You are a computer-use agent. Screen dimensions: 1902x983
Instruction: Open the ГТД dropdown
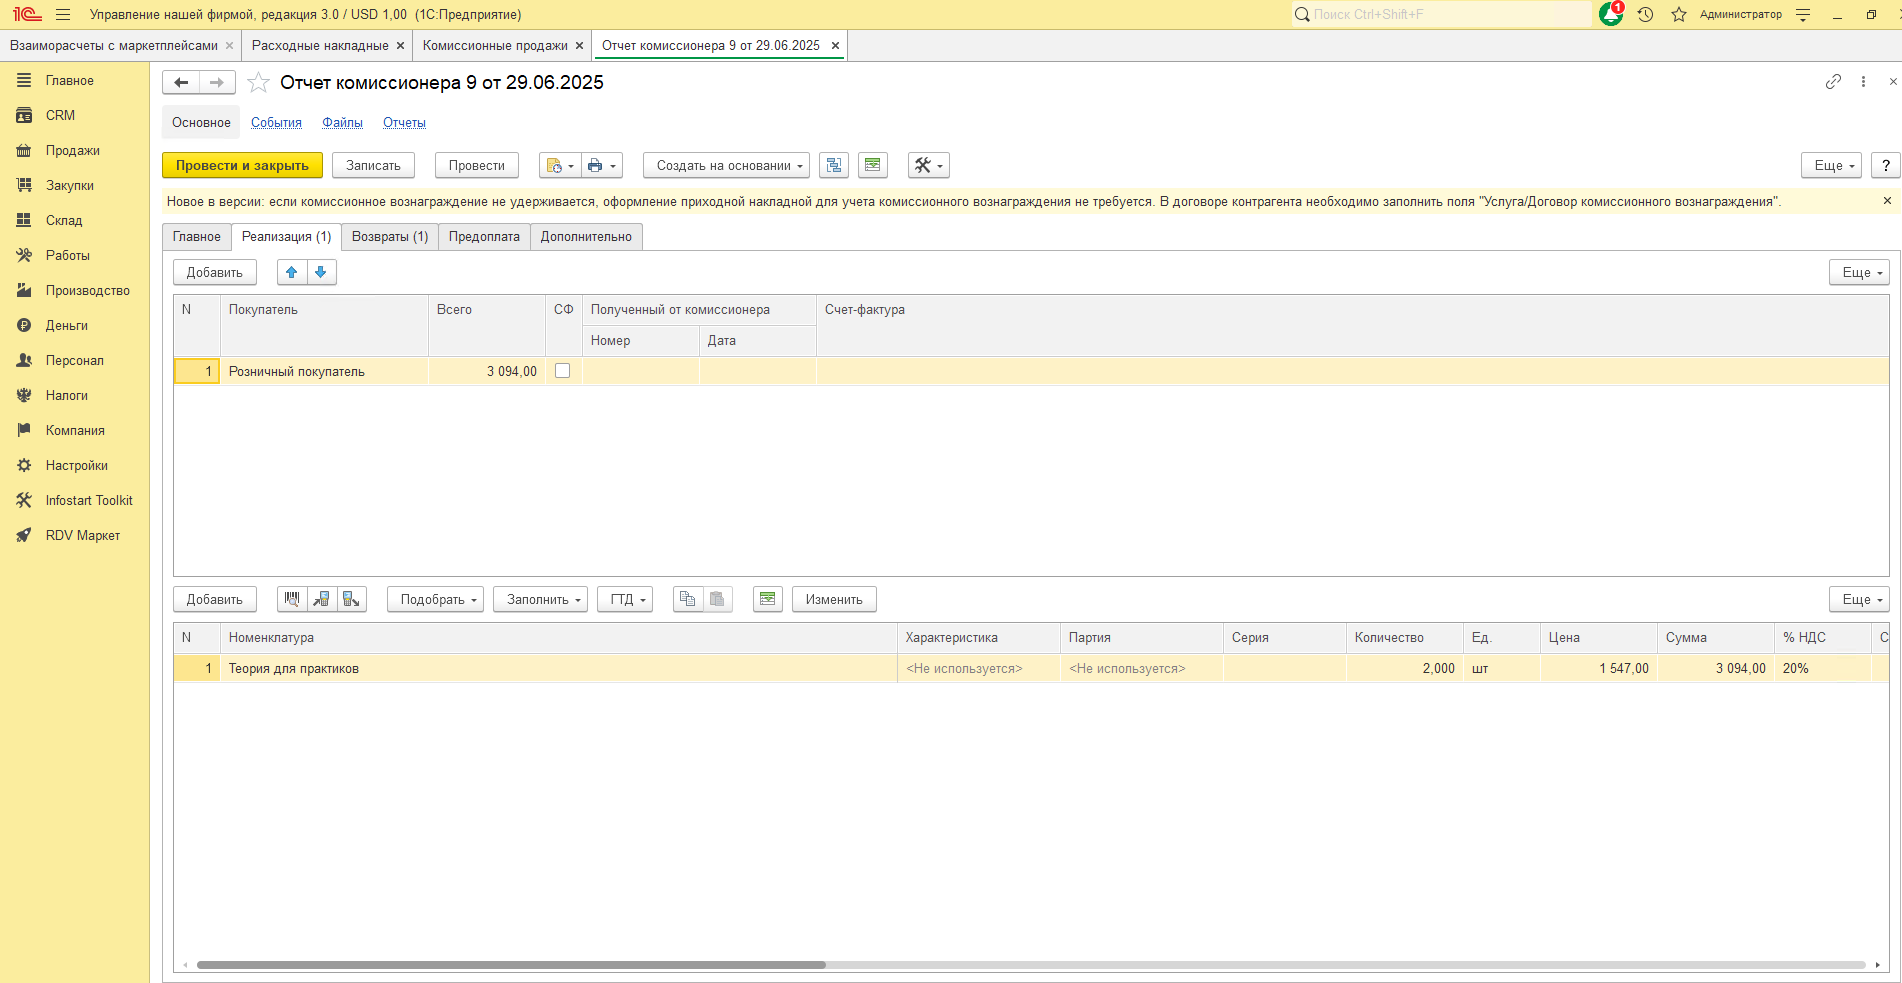click(625, 599)
